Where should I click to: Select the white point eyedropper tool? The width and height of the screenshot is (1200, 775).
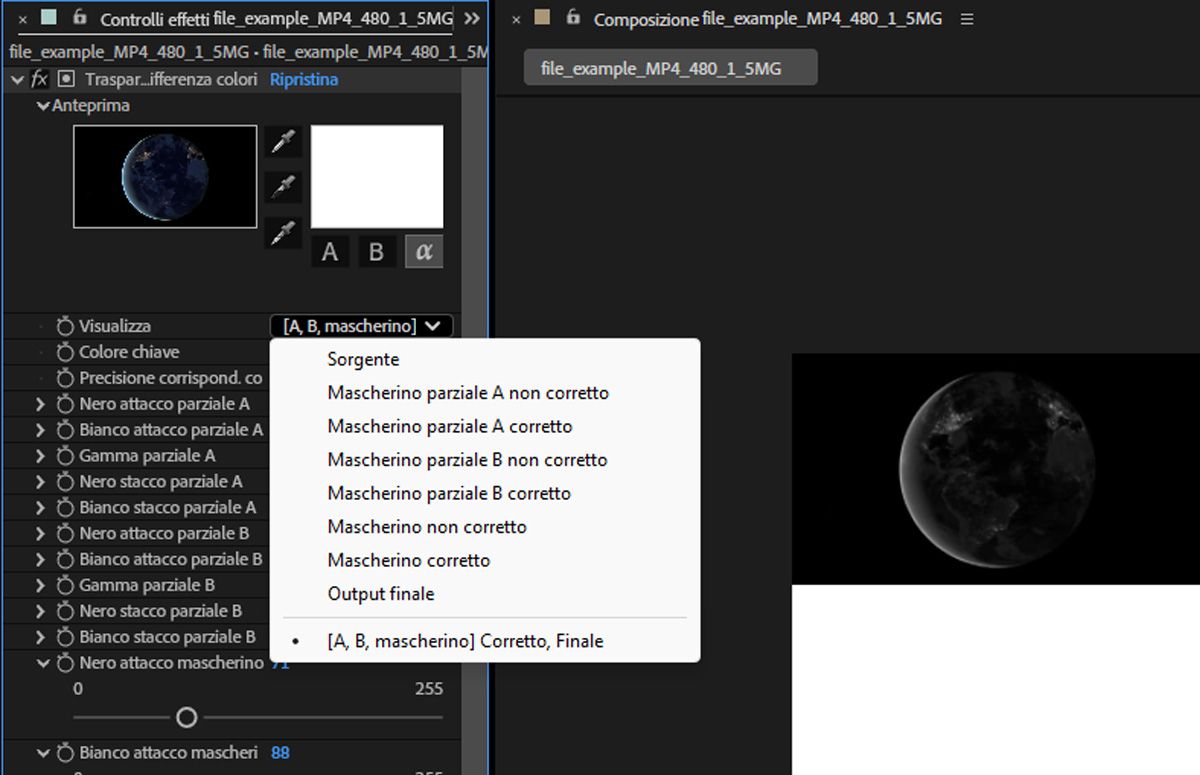point(282,233)
